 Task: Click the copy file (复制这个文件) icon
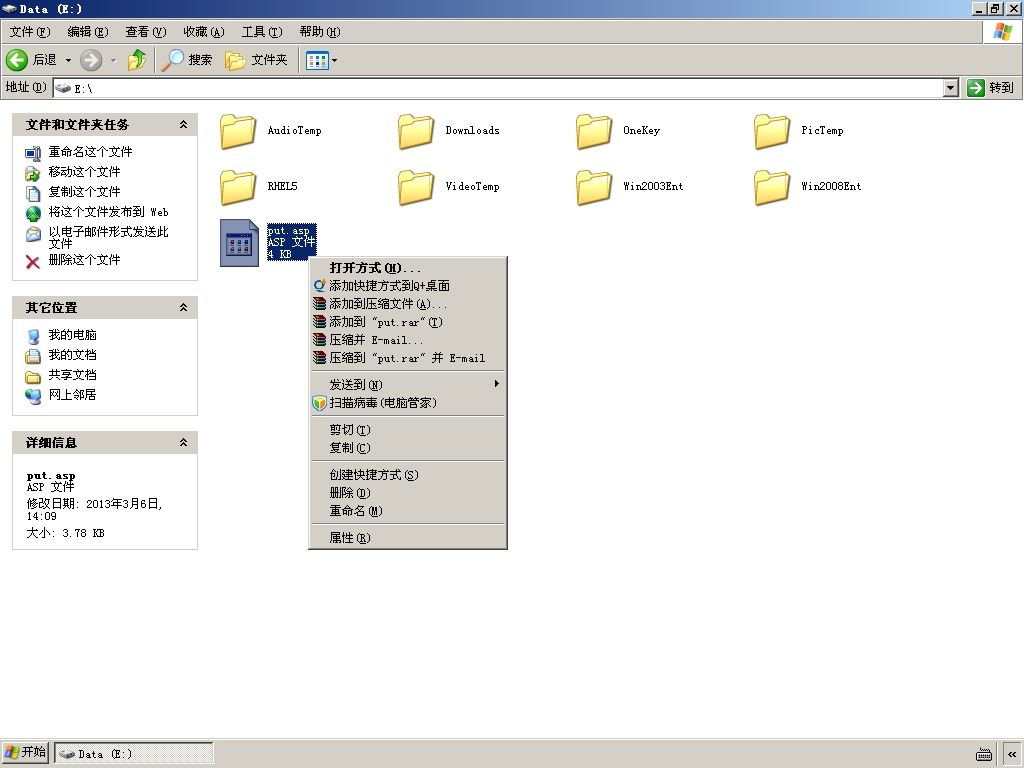[x=33, y=193]
